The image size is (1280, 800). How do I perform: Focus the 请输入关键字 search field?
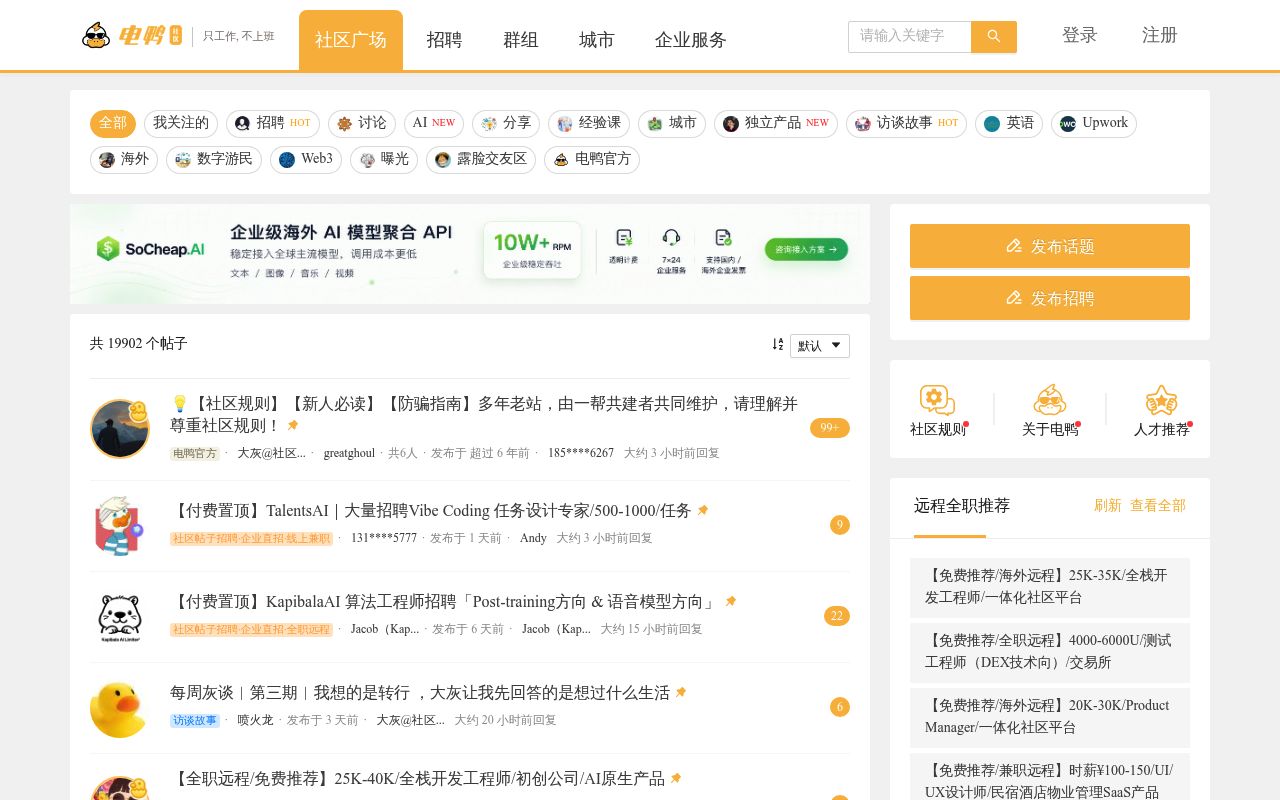(x=910, y=37)
